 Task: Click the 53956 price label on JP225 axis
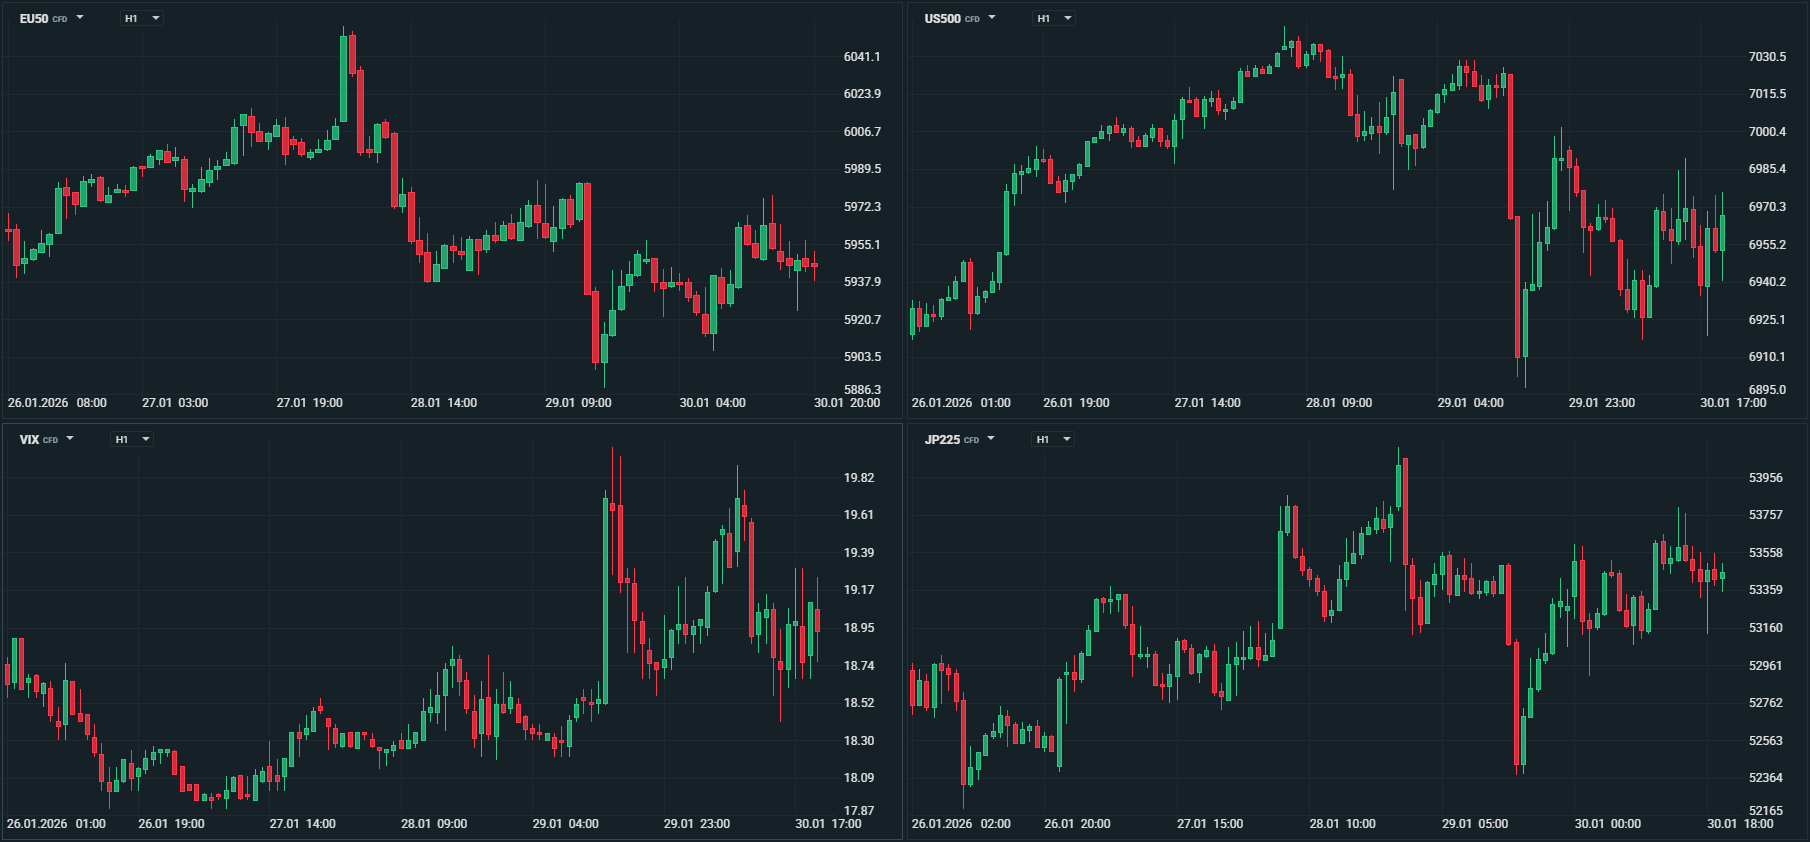click(x=1765, y=478)
